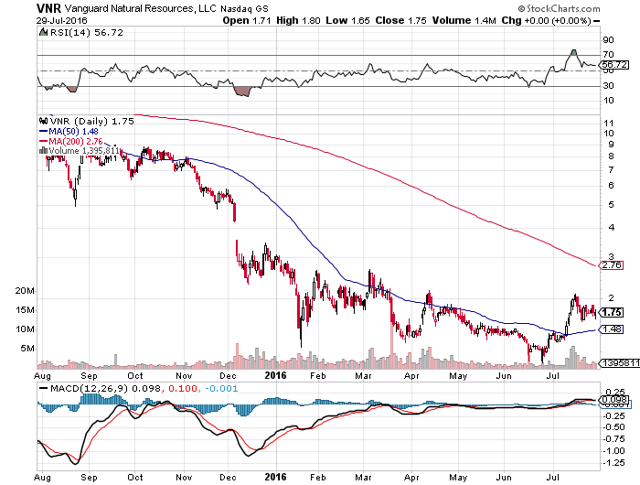Click the candlestick icon beside VNR (Daily)

coord(43,121)
